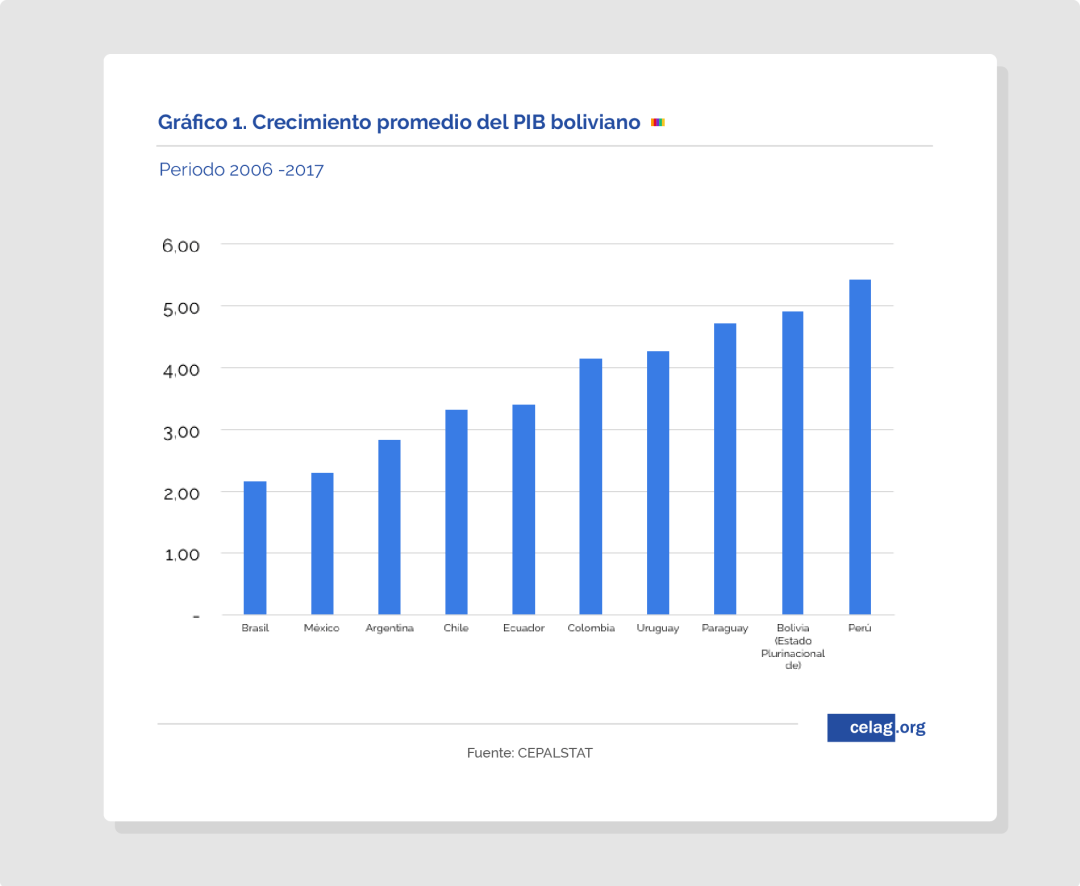Click the 'Fuente: CEPALSTAT' source text

click(x=529, y=753)
